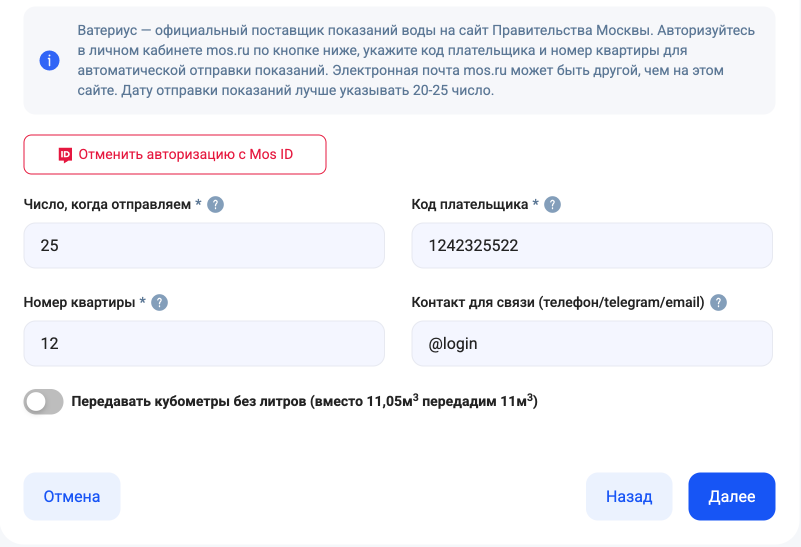
Task: Click the Mos ID logo icon
Action: tap(65, 155)
